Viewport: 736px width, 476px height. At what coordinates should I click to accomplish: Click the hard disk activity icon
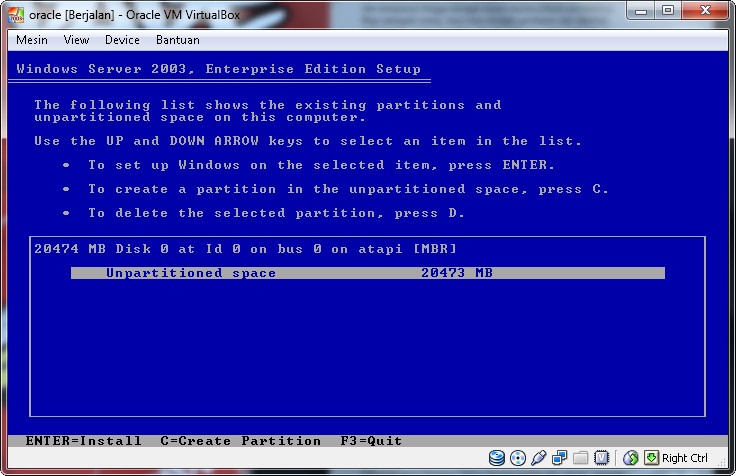(x=496, y=458)
